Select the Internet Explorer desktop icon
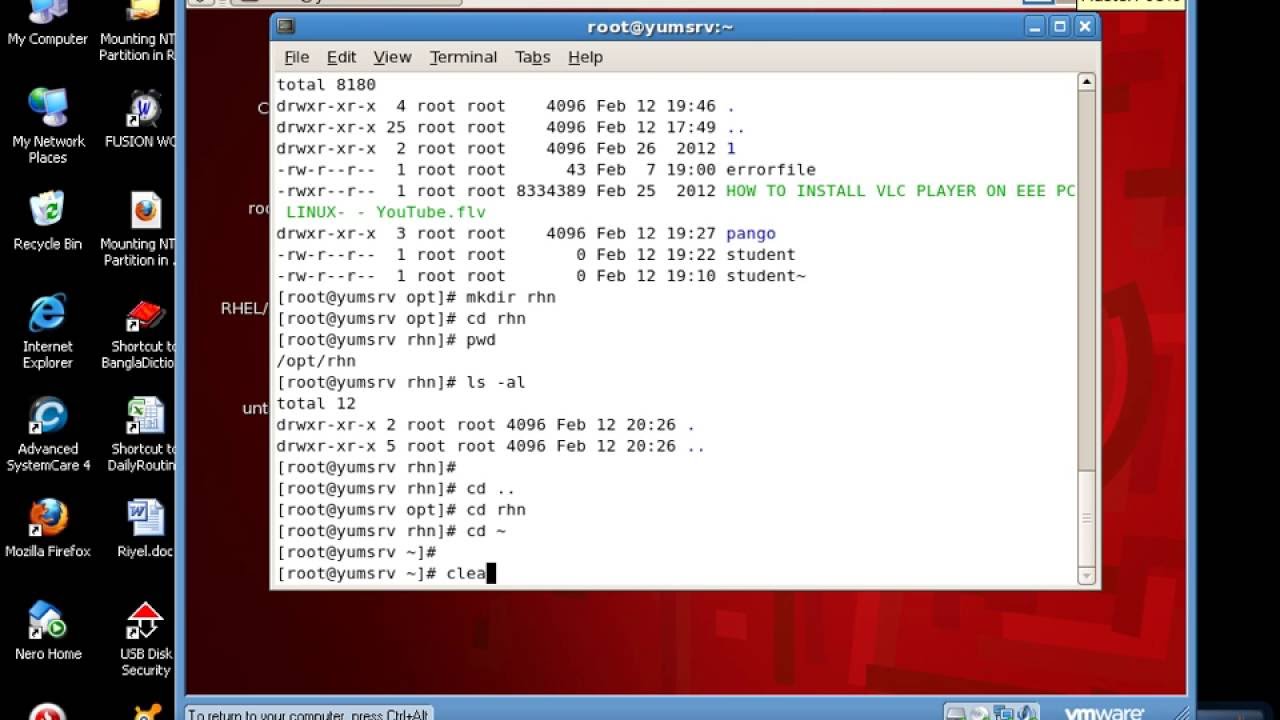Screen dimensions: 1280x720 tap(47, 331)
